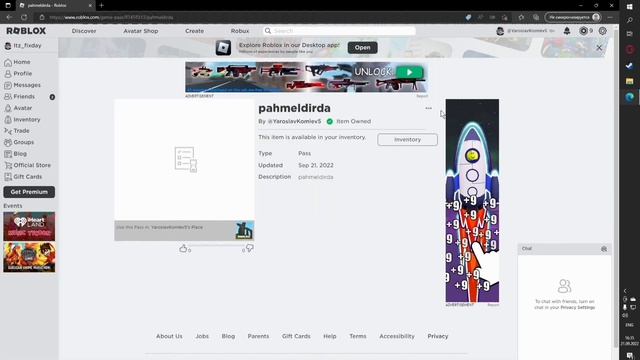Click the Roblox logo
Image resolution: width=640 pixels, height=360 pixels.
tap(26, 31)
